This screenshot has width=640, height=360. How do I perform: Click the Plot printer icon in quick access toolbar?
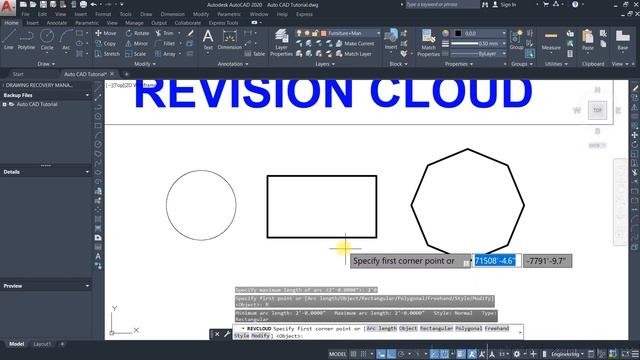coord(83,4)
